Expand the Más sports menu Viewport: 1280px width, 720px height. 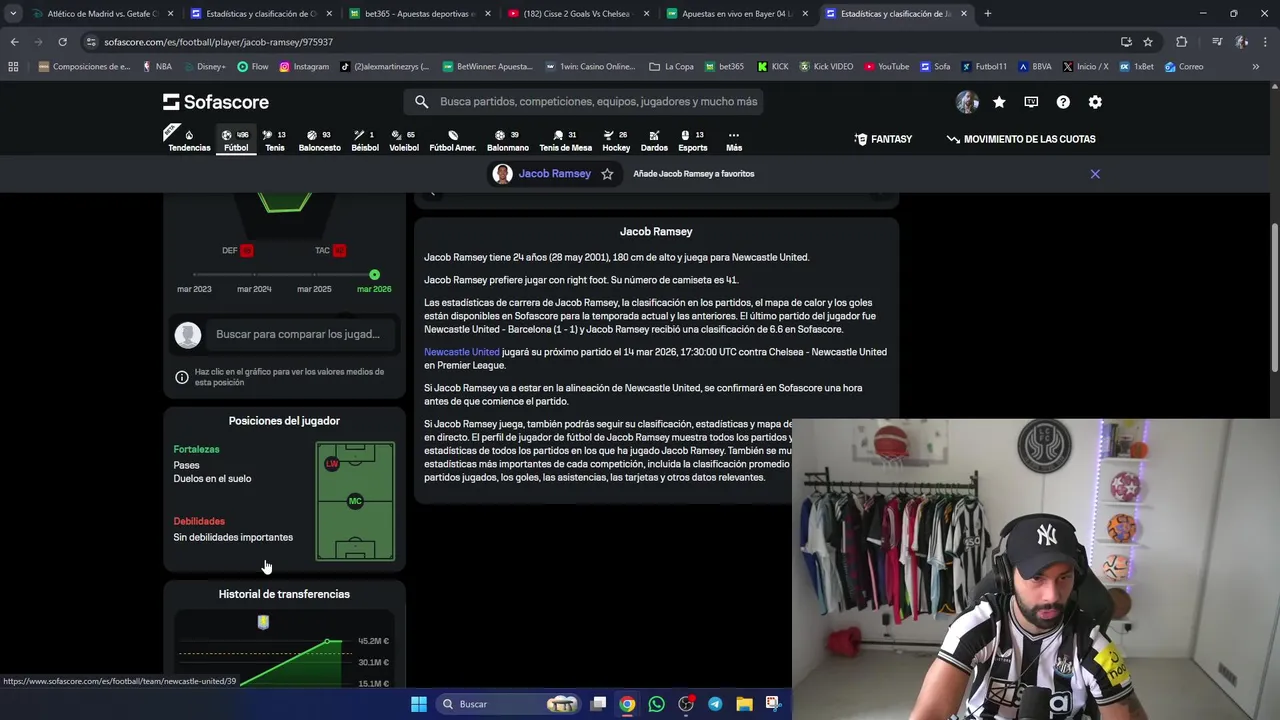(734, 140)
